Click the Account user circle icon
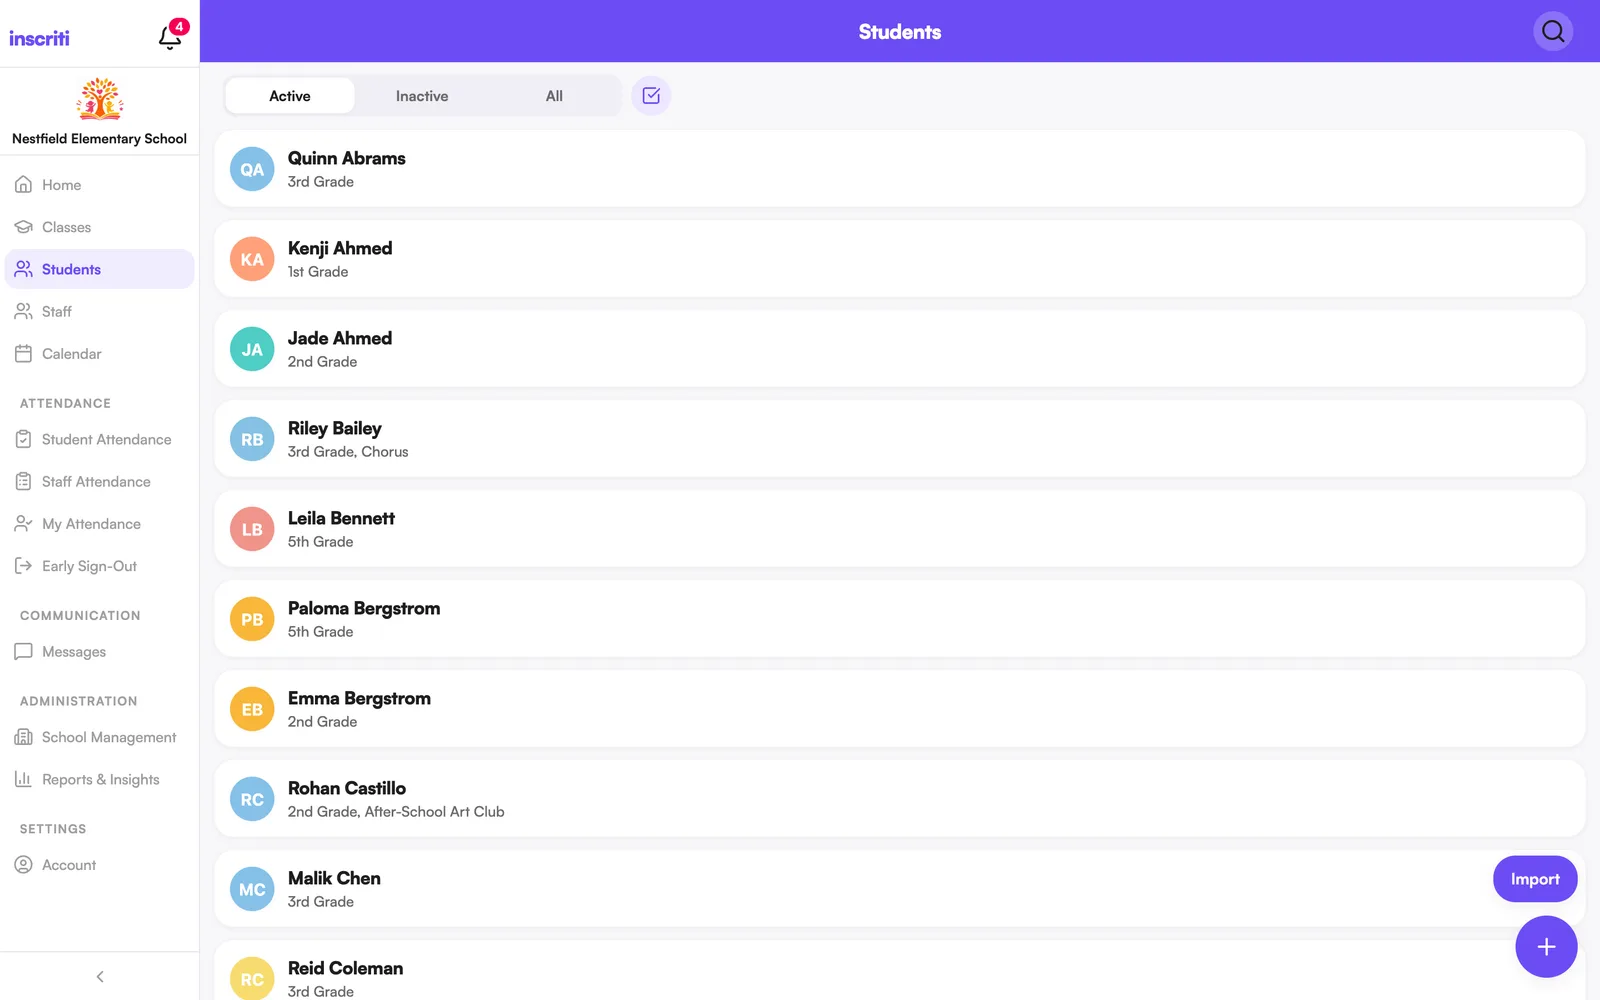This screenshot has height=1000, width=1600. pyautogui.click(x=24, y=865)
